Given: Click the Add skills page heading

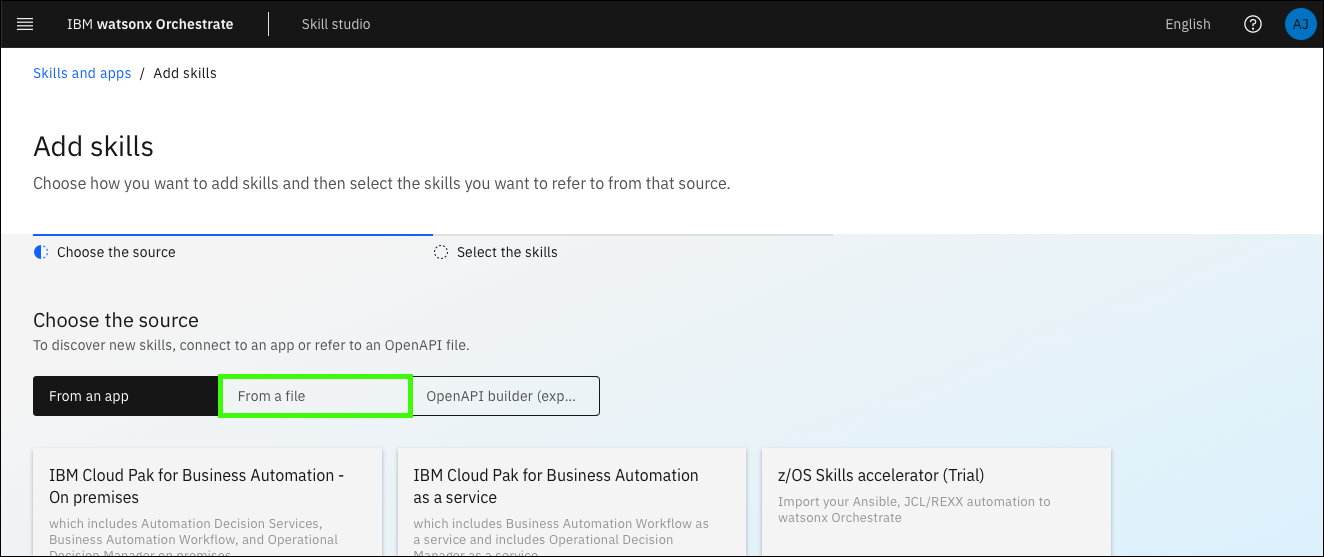Looking at the screenshot, I should (93, 147).
